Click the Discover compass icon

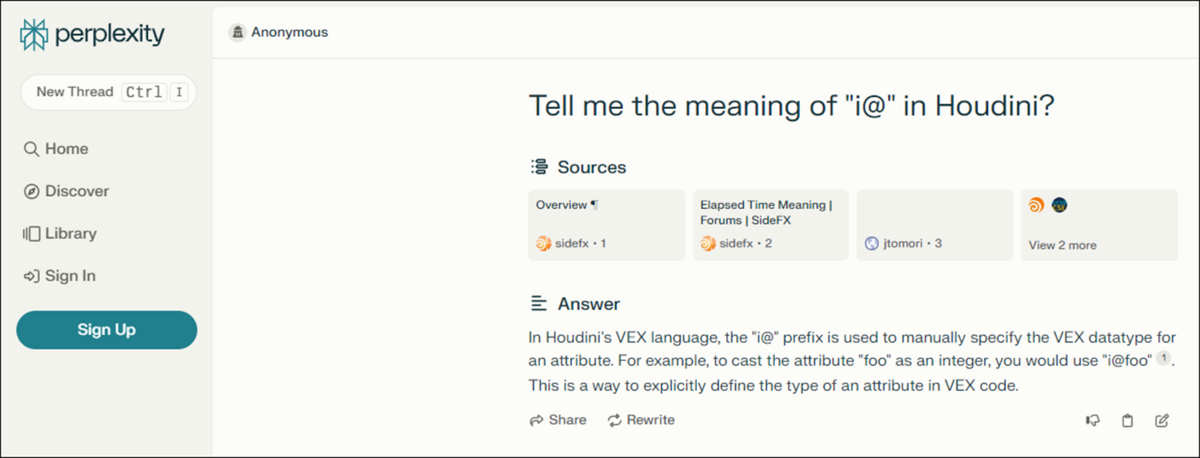click(31, 191)
